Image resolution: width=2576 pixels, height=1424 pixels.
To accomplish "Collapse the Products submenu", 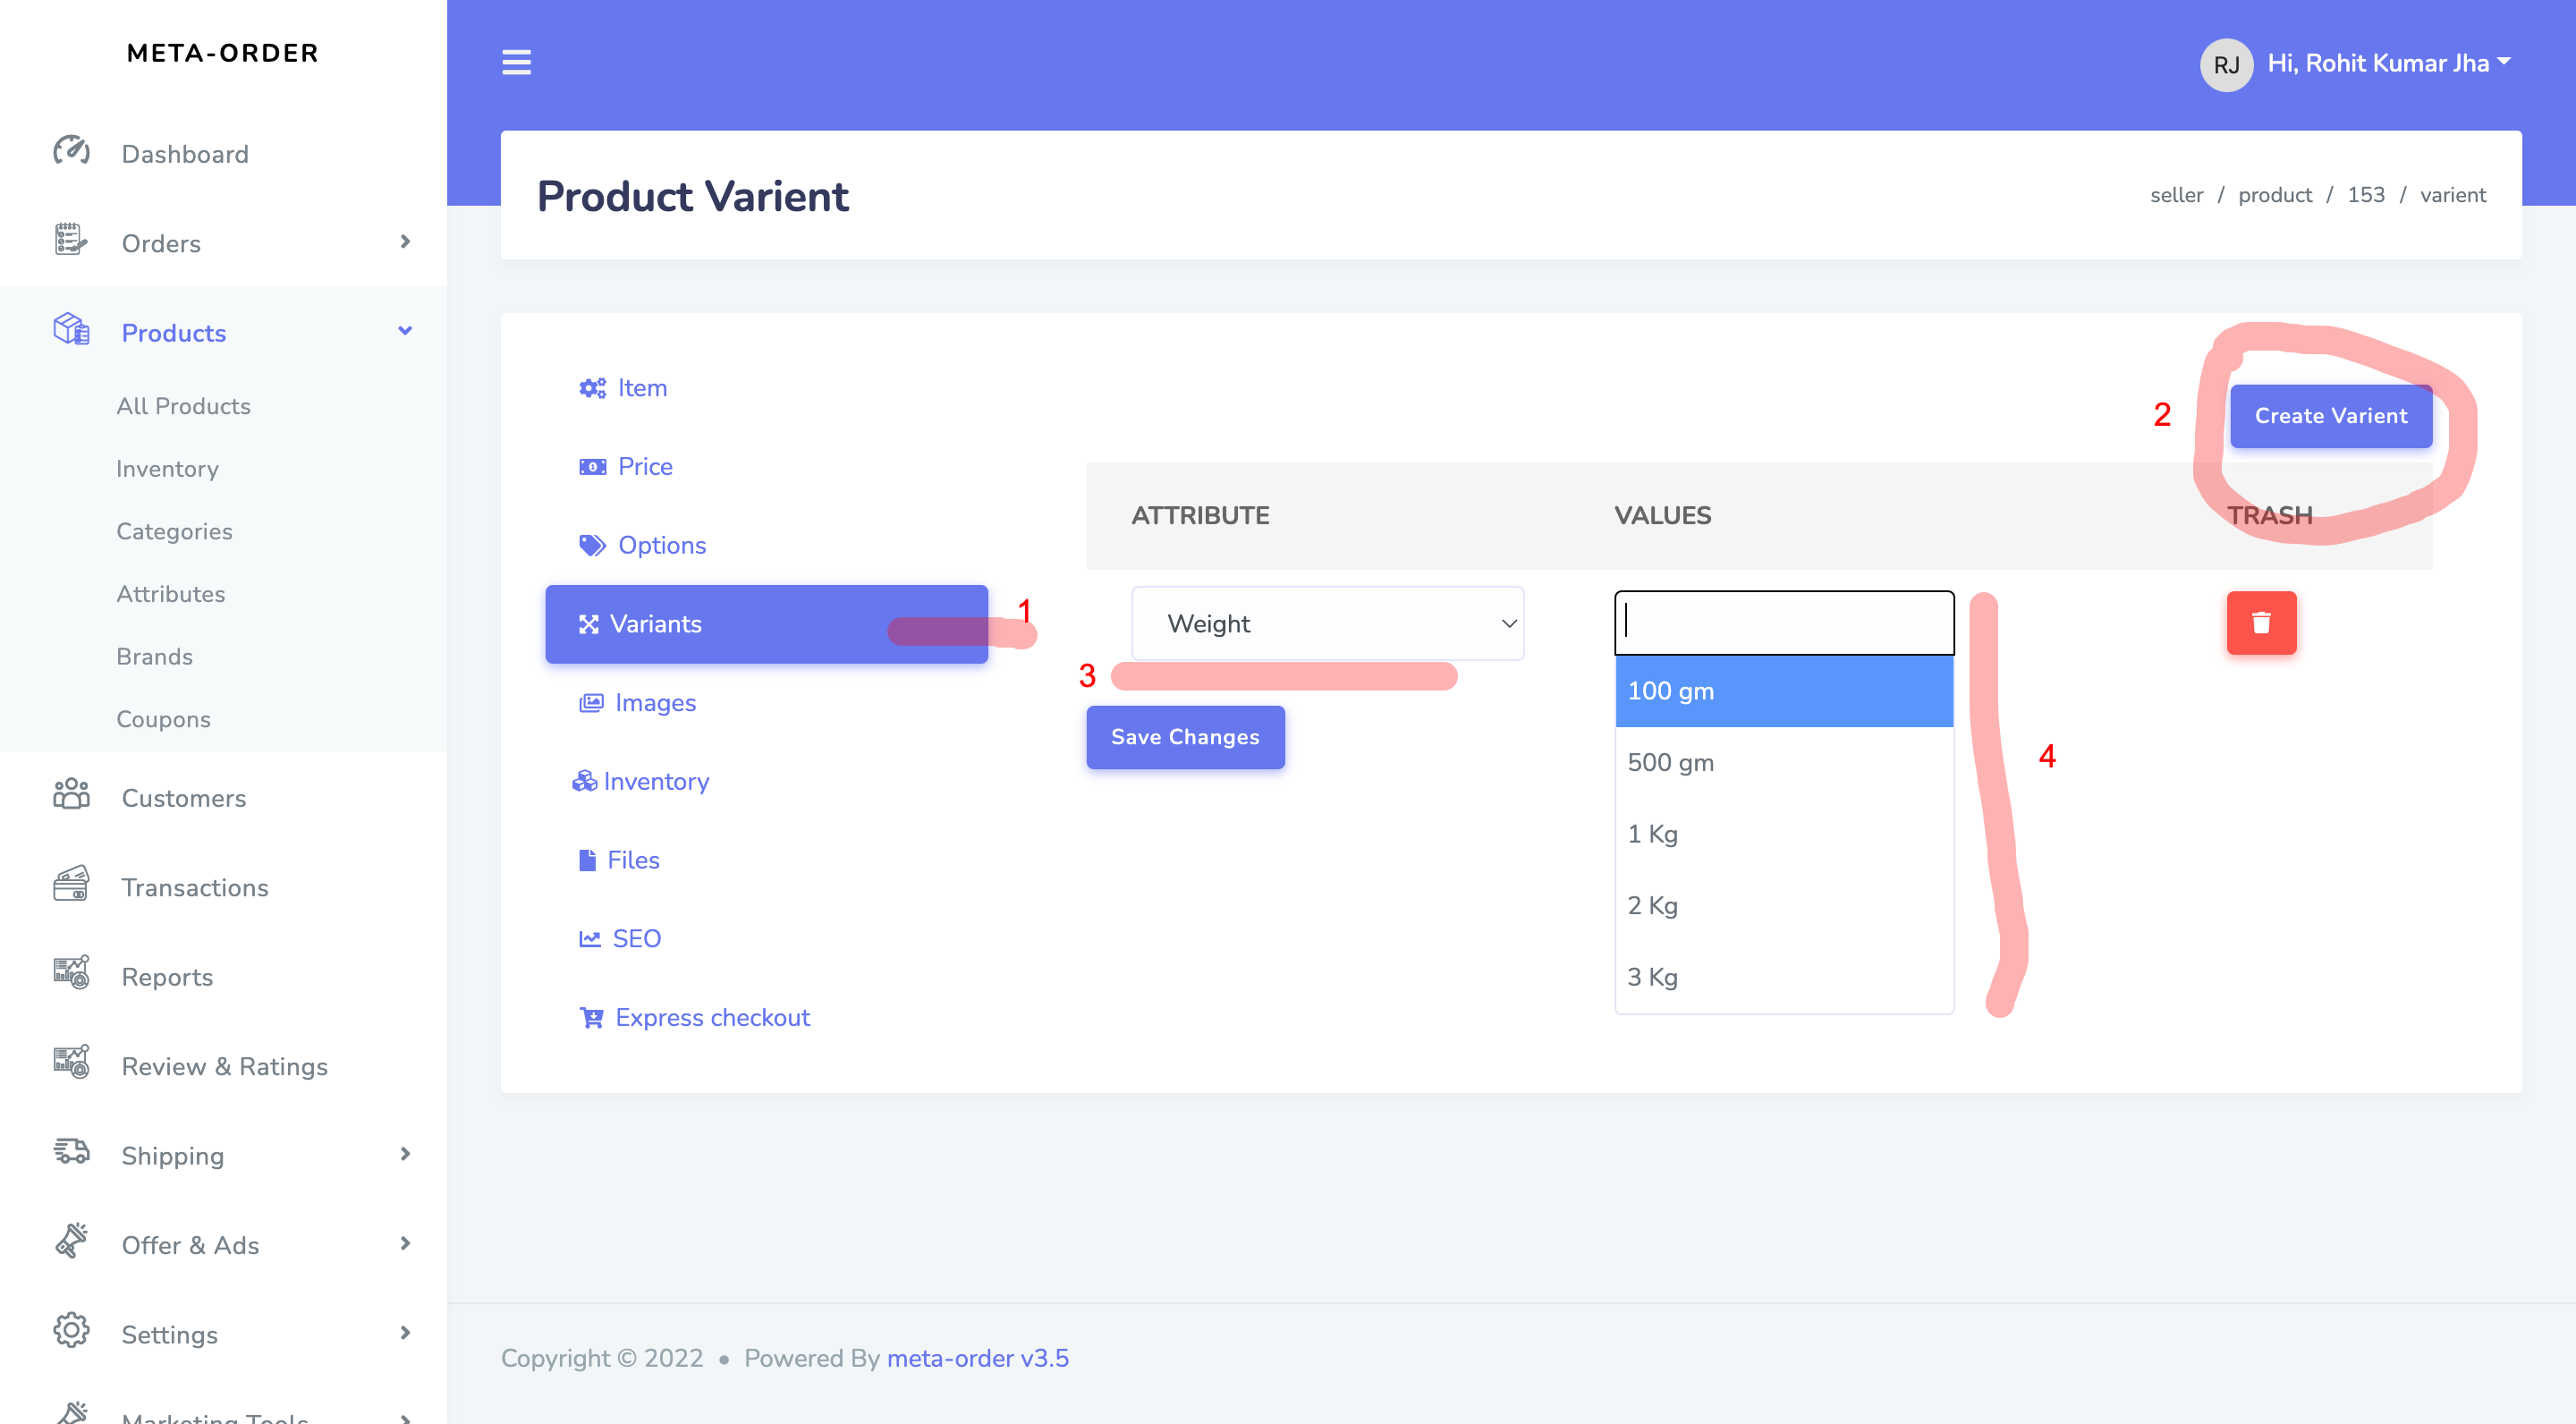I will (405, 331).
